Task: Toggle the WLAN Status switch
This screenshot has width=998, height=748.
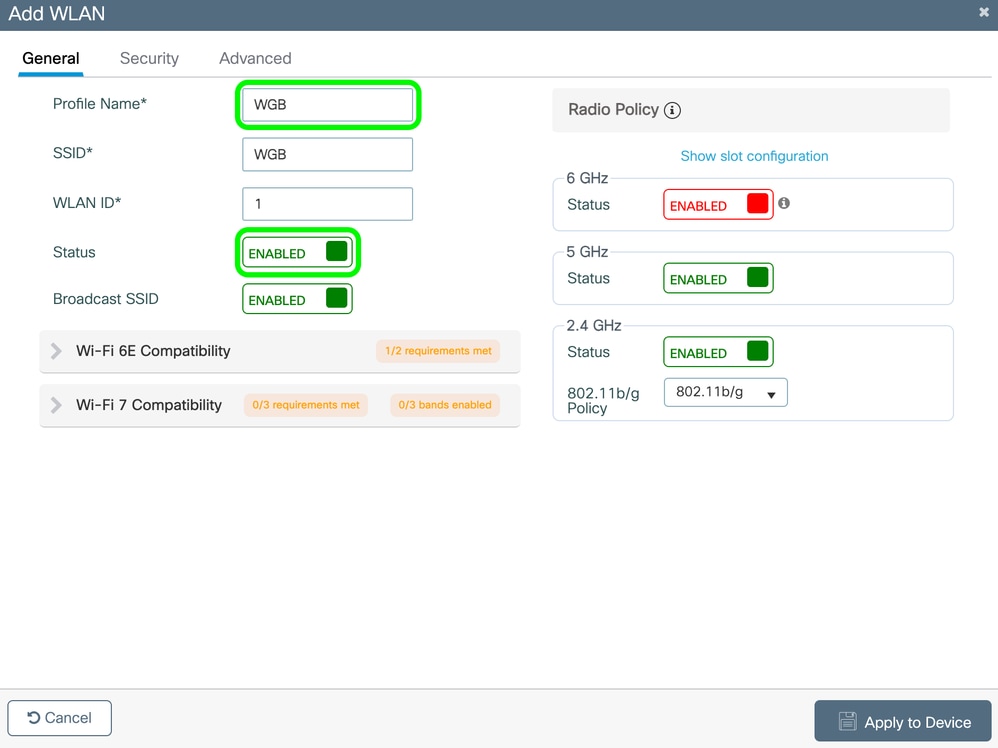Action: [297, 252]
